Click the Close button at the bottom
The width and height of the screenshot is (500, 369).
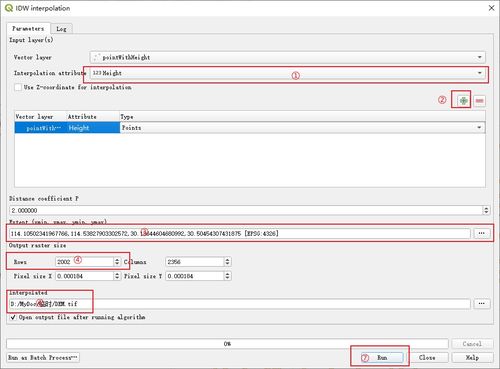pyautogui.click(x=427, y=357)
